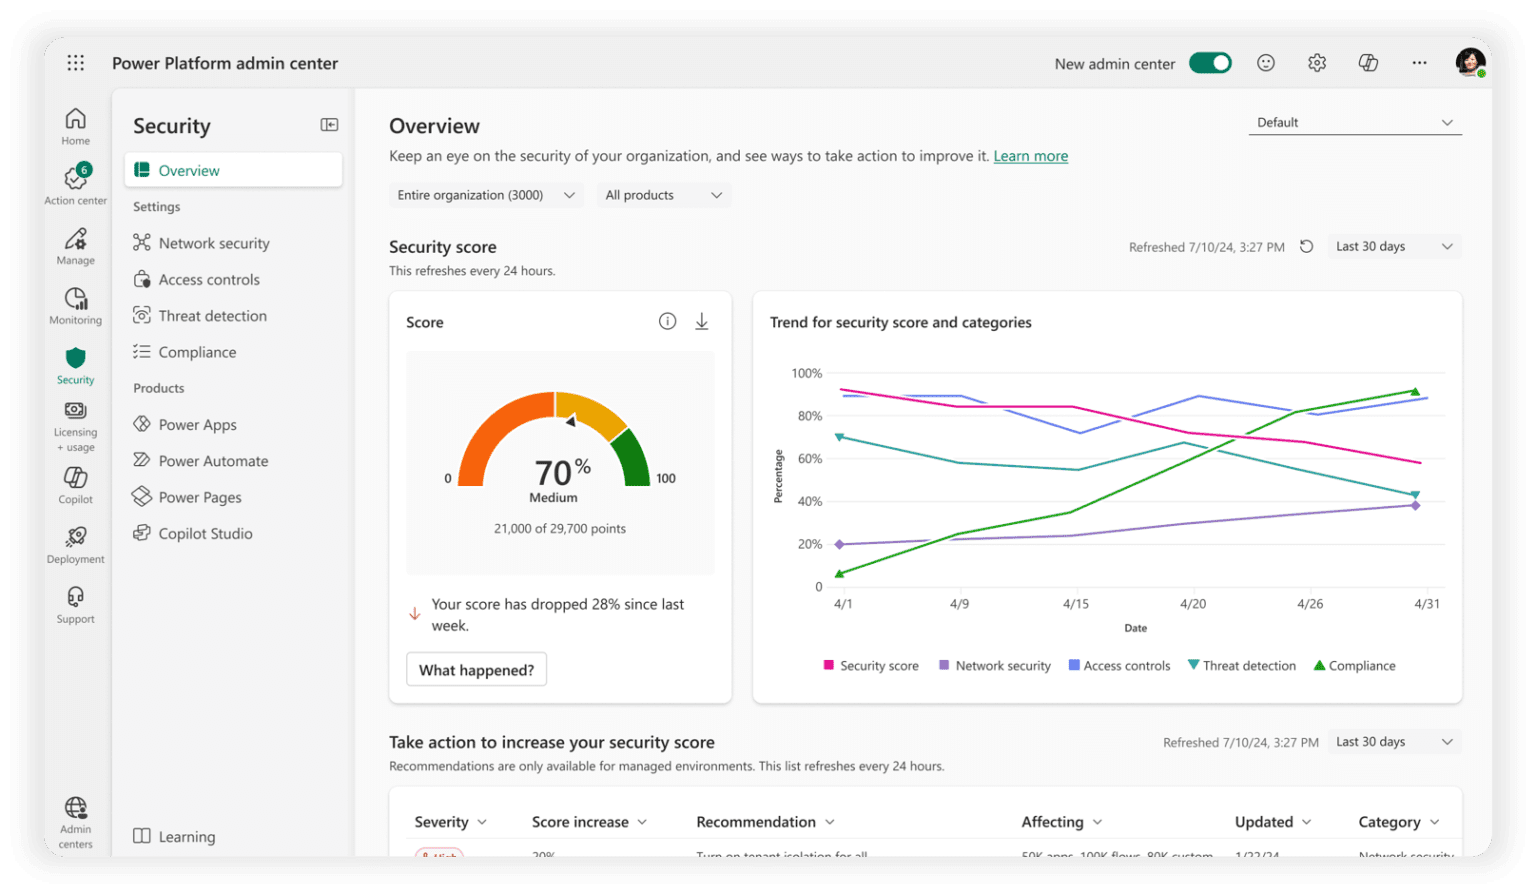This screenshot has height=894, width=1536.
Task: Toggle the New admin center switch
Action: 1210,62
